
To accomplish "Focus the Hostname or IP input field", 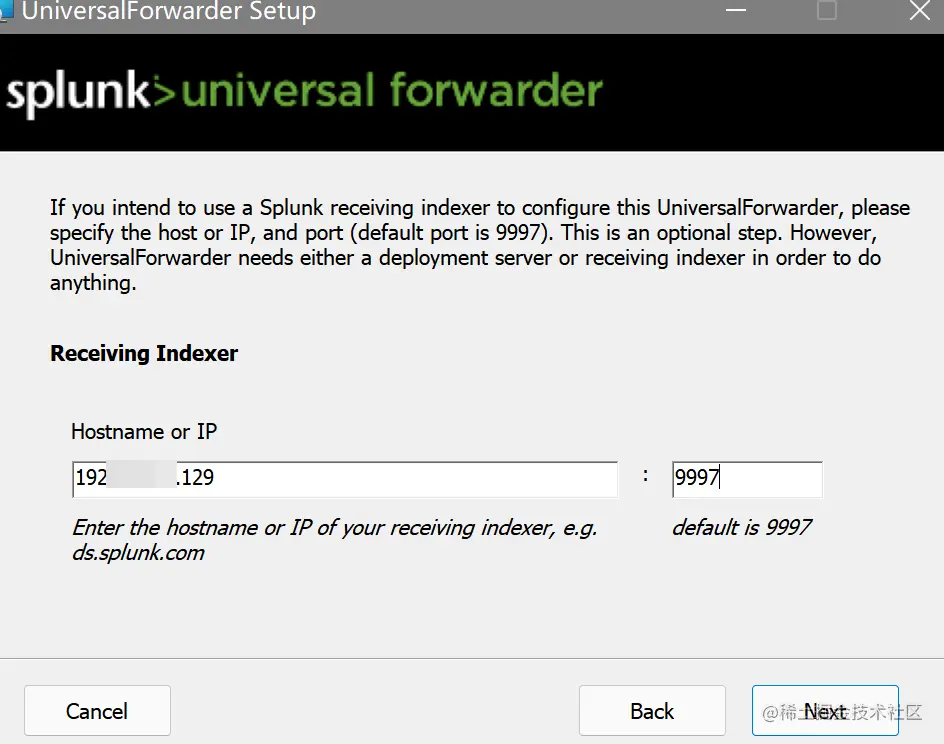I will (x=345, y=479).
